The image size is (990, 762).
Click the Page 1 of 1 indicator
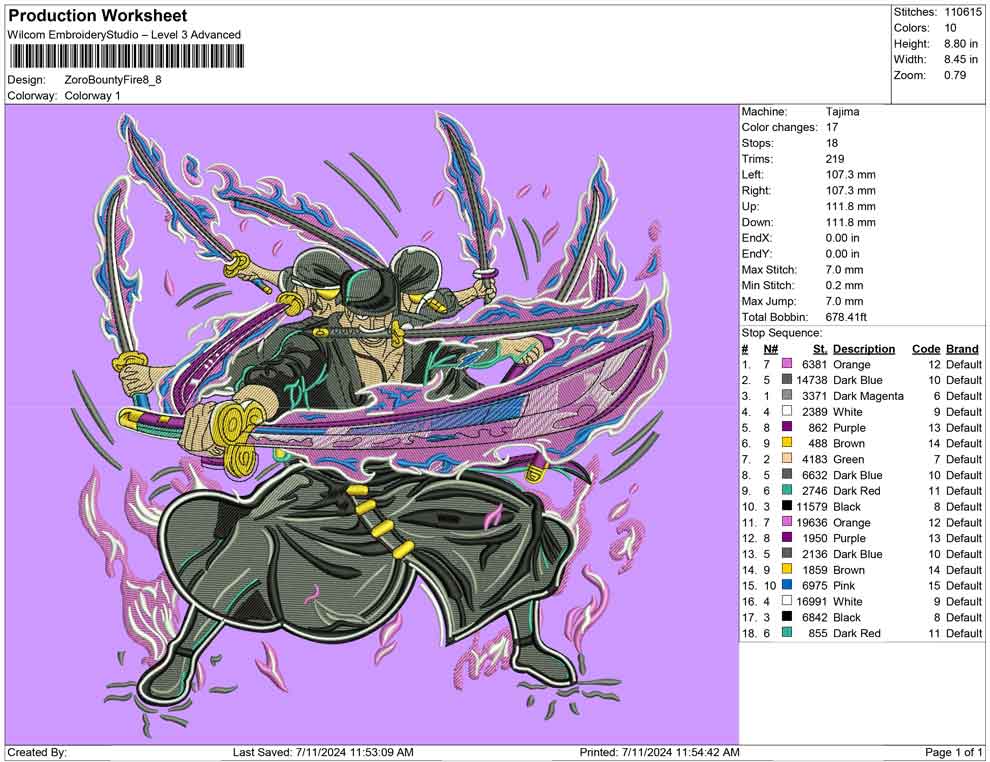[x=954, y=752]
